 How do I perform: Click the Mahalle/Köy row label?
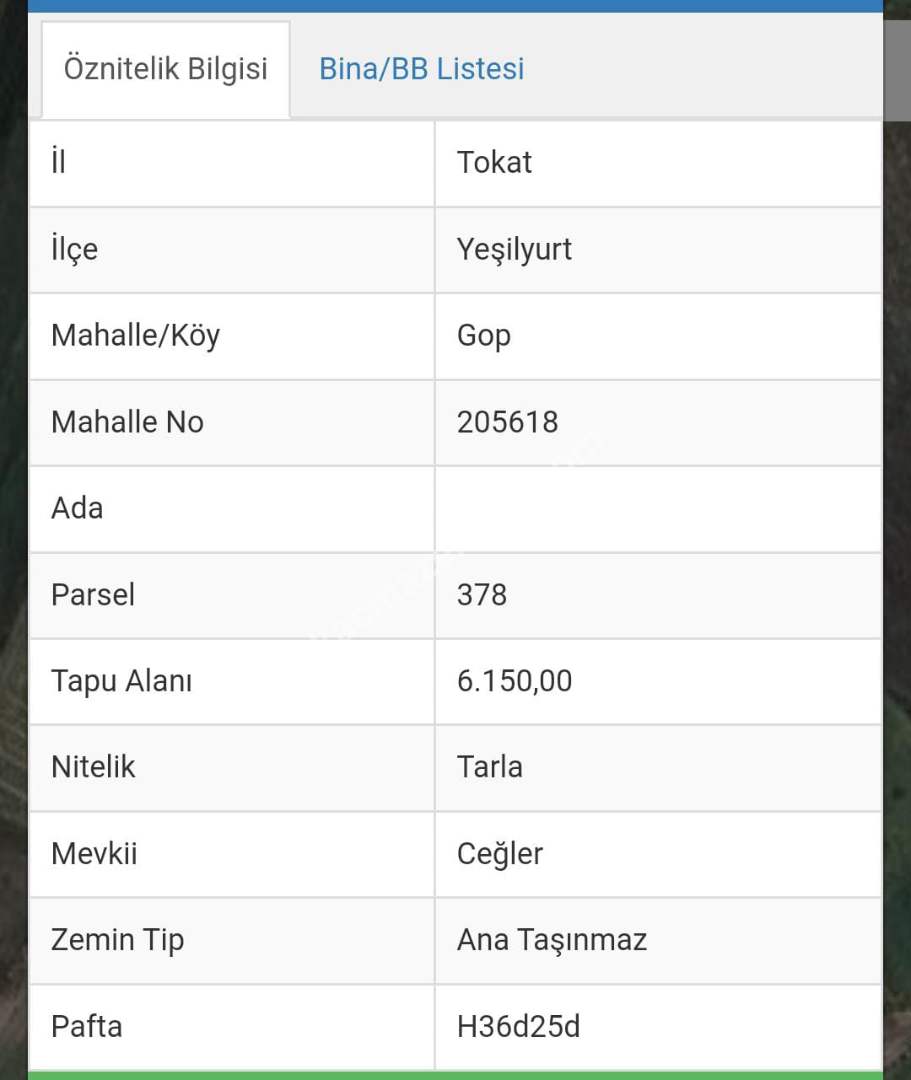(x=135, y=336)
